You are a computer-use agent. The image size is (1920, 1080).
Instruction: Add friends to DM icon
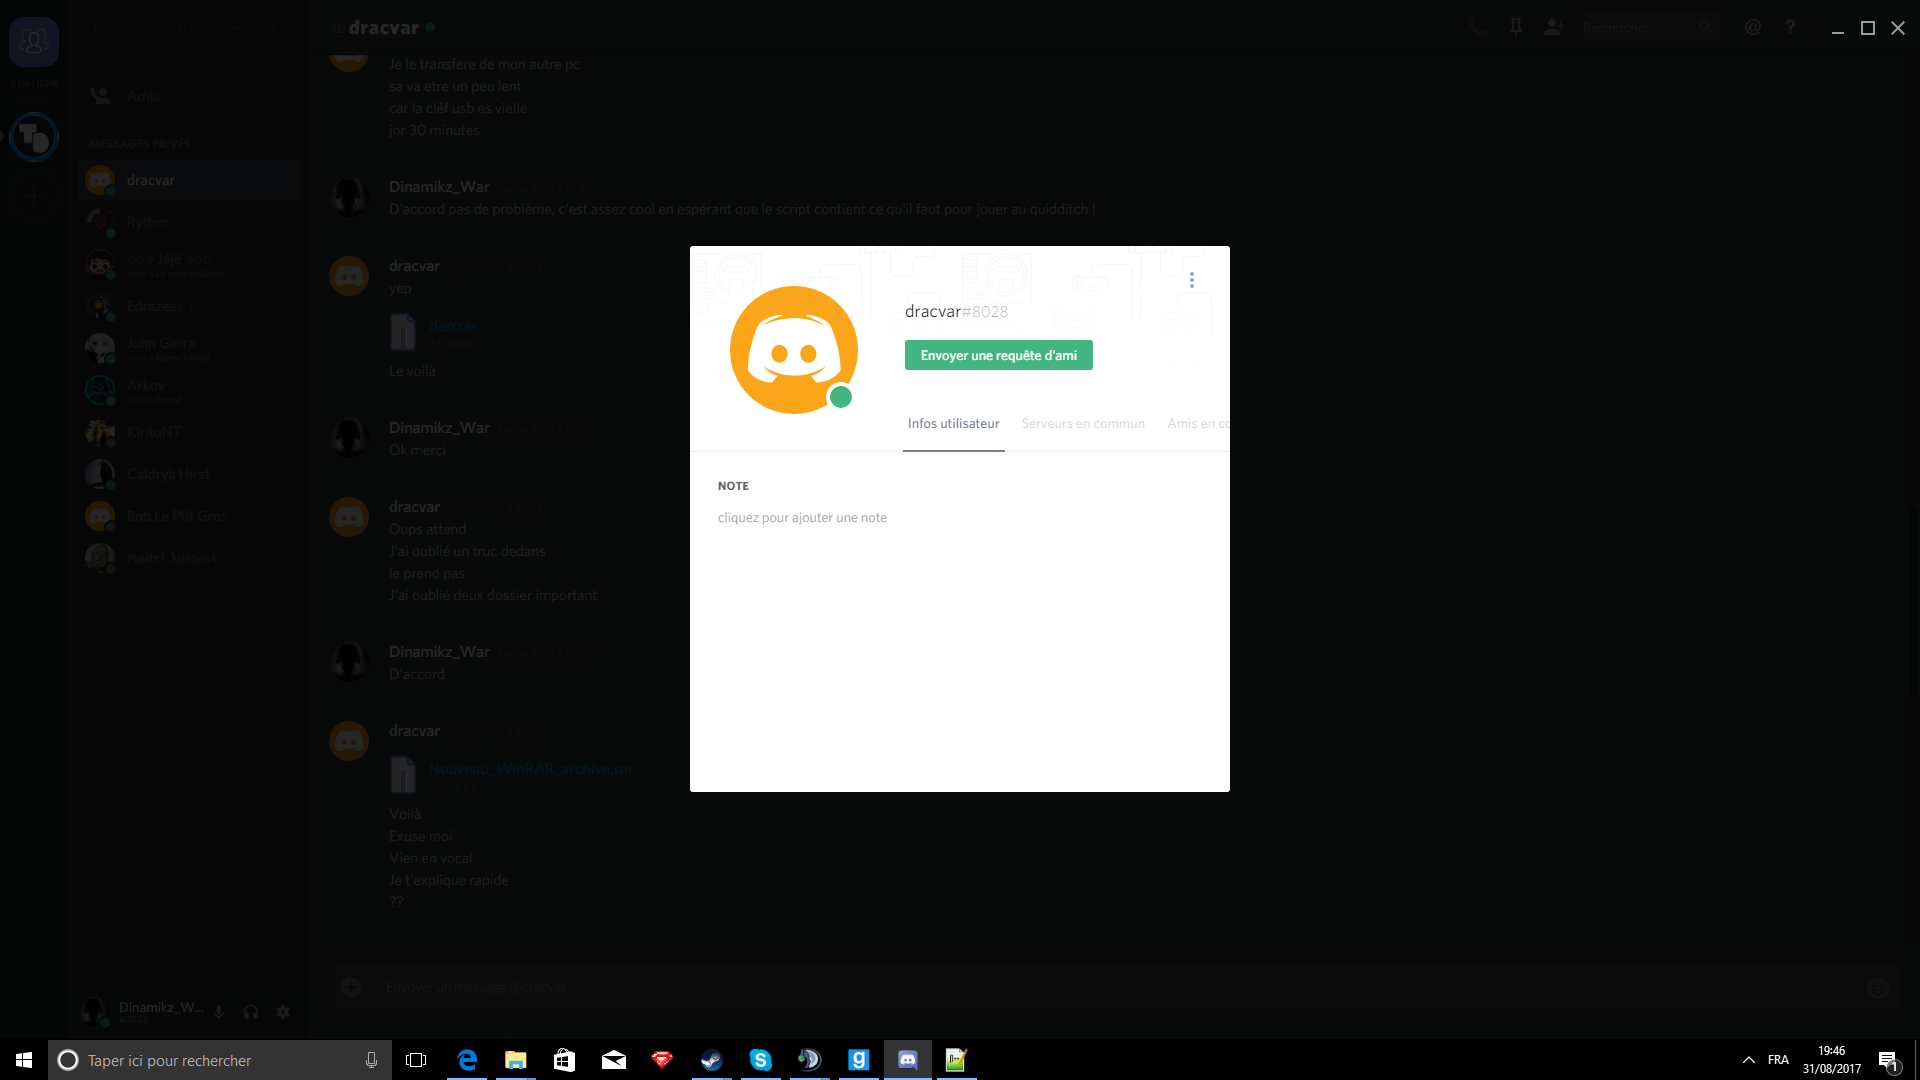coord(1553,28)
